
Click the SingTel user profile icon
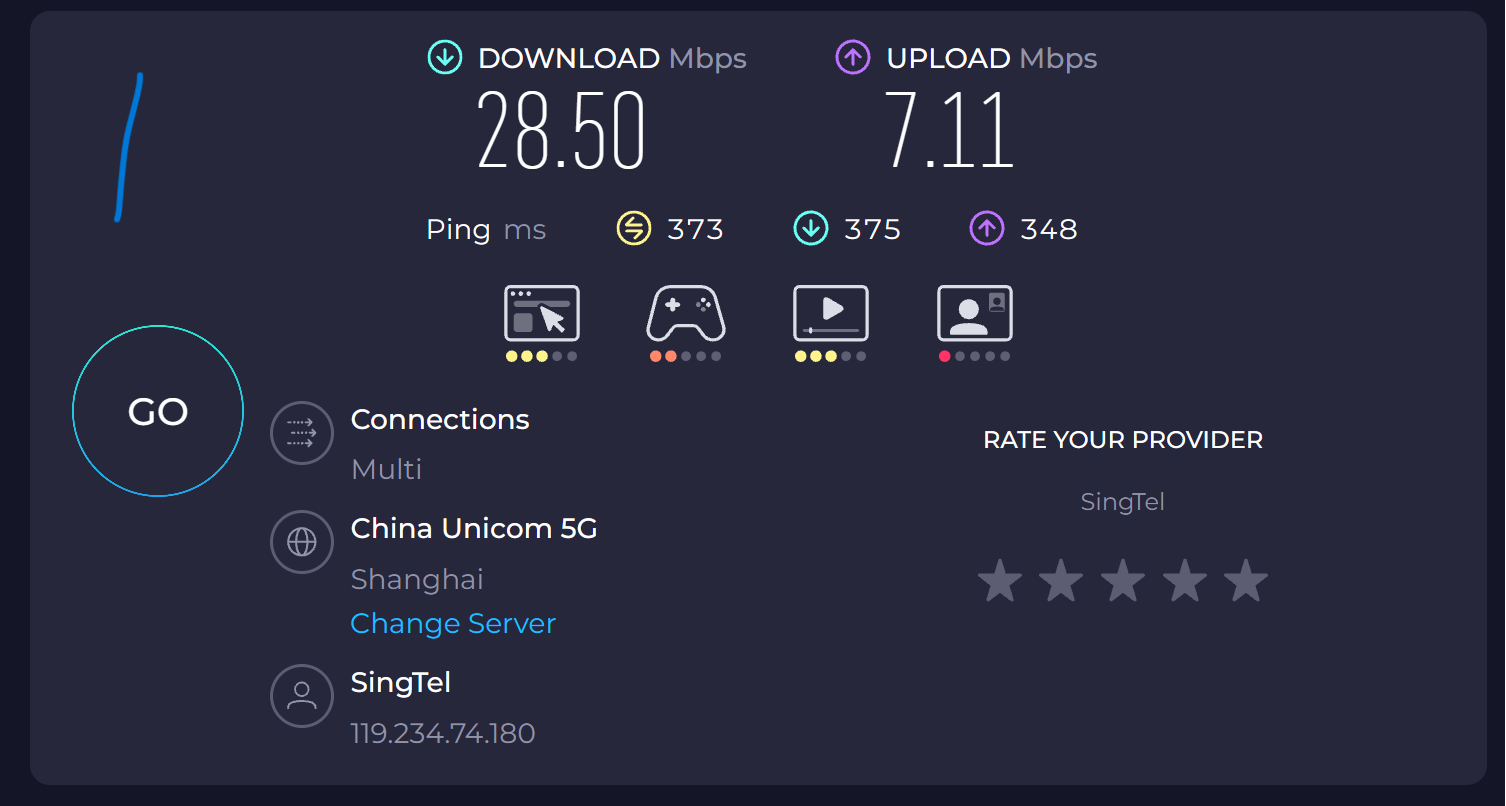(302, 696)
